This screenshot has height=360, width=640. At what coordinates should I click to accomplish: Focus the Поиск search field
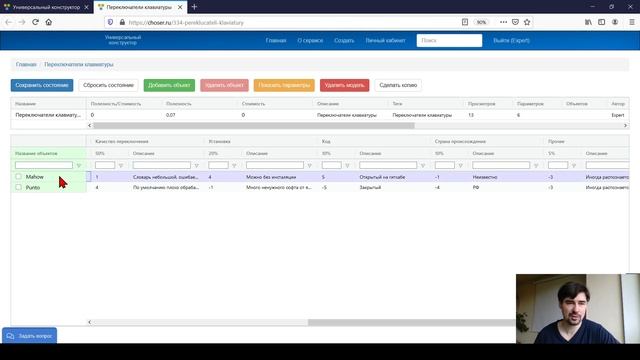pos(449,40)
